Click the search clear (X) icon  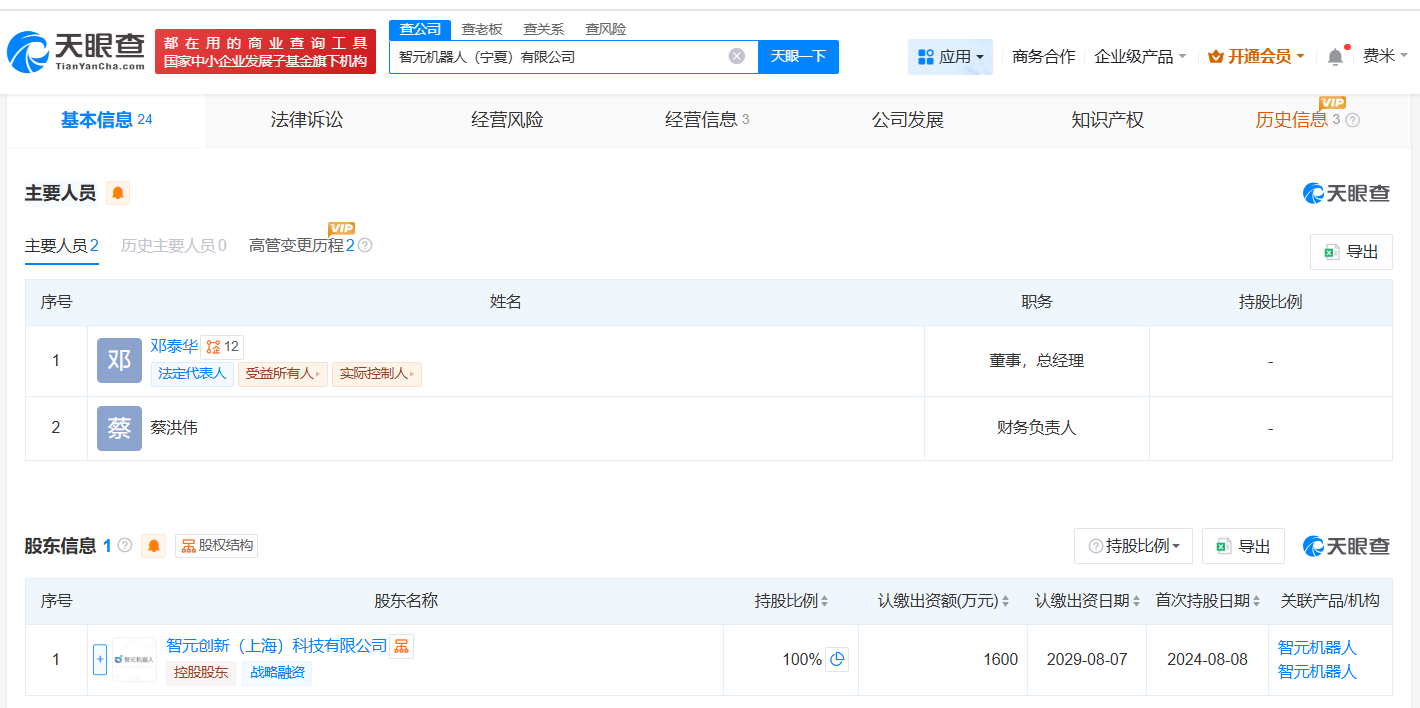coord(738,57)
